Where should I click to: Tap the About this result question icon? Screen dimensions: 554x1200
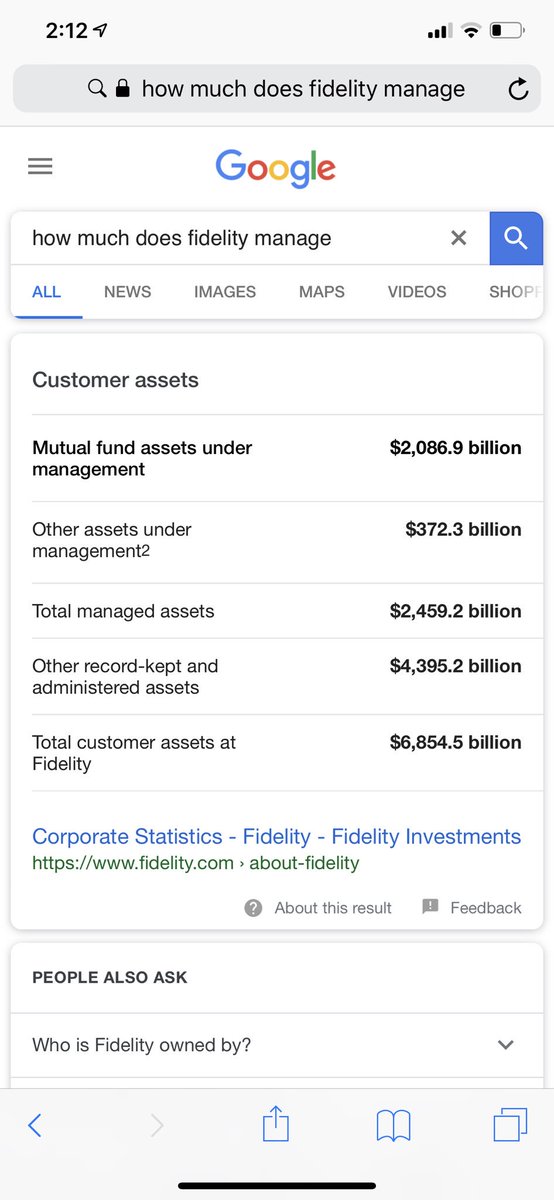pyautogui.click(x=254, y=908)
